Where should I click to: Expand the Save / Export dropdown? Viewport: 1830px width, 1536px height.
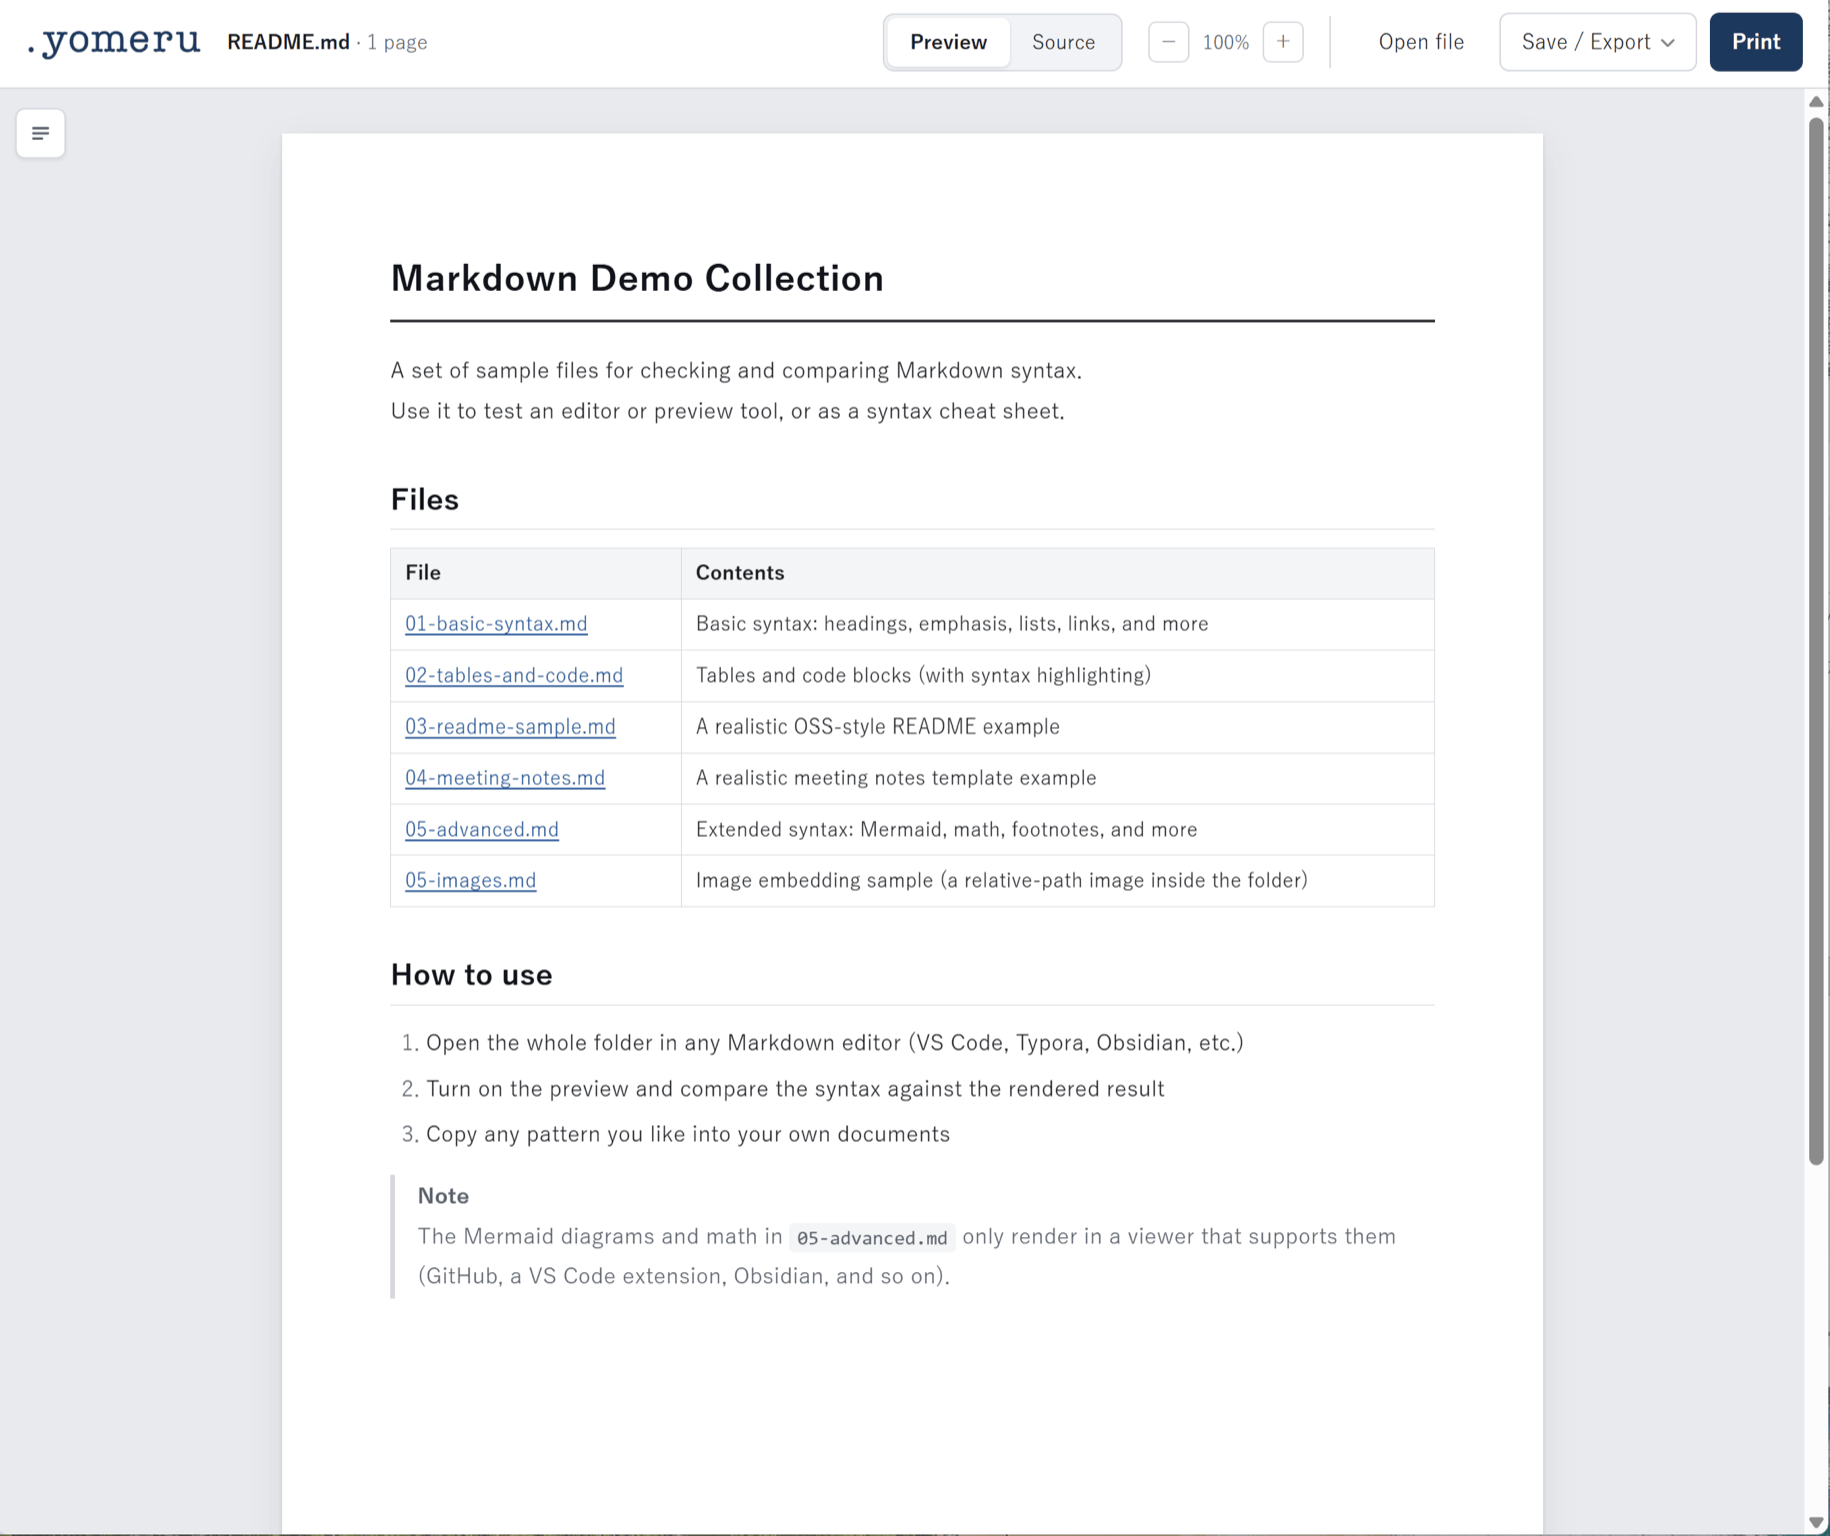(x=1597, y=42)
